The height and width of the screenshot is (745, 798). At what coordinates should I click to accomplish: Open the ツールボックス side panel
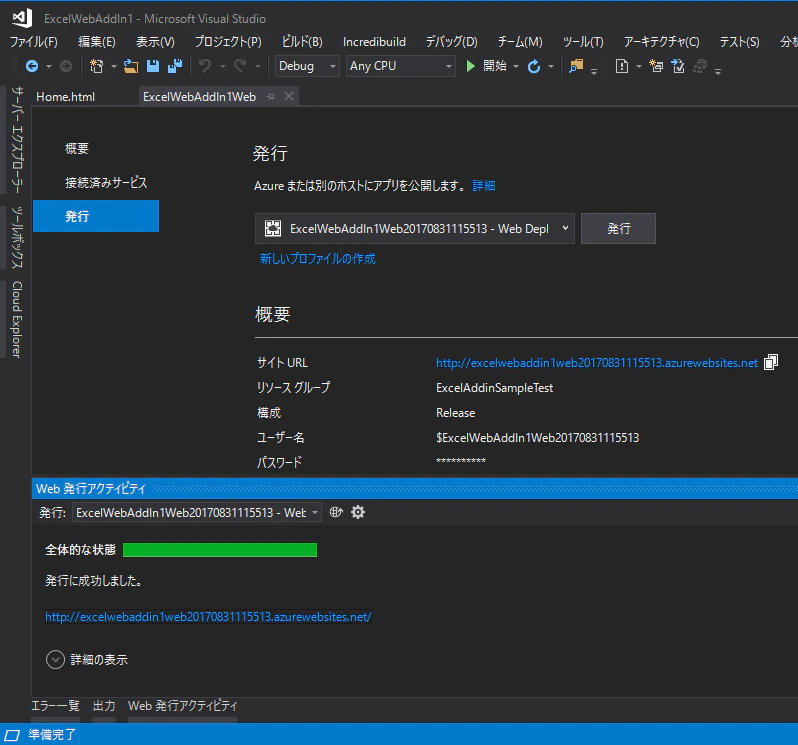tap(17, 237)
